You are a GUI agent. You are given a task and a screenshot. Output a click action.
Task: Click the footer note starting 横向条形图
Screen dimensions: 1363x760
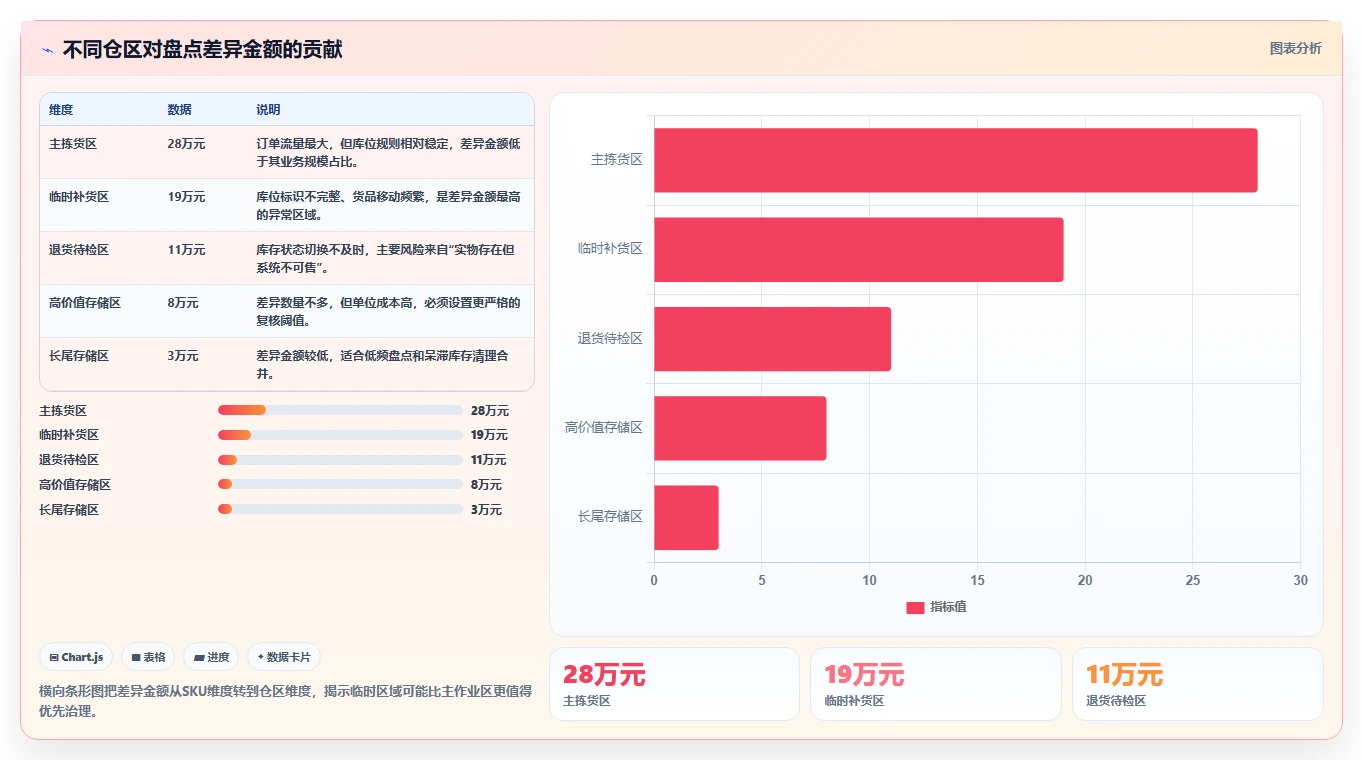pos(285,701)
